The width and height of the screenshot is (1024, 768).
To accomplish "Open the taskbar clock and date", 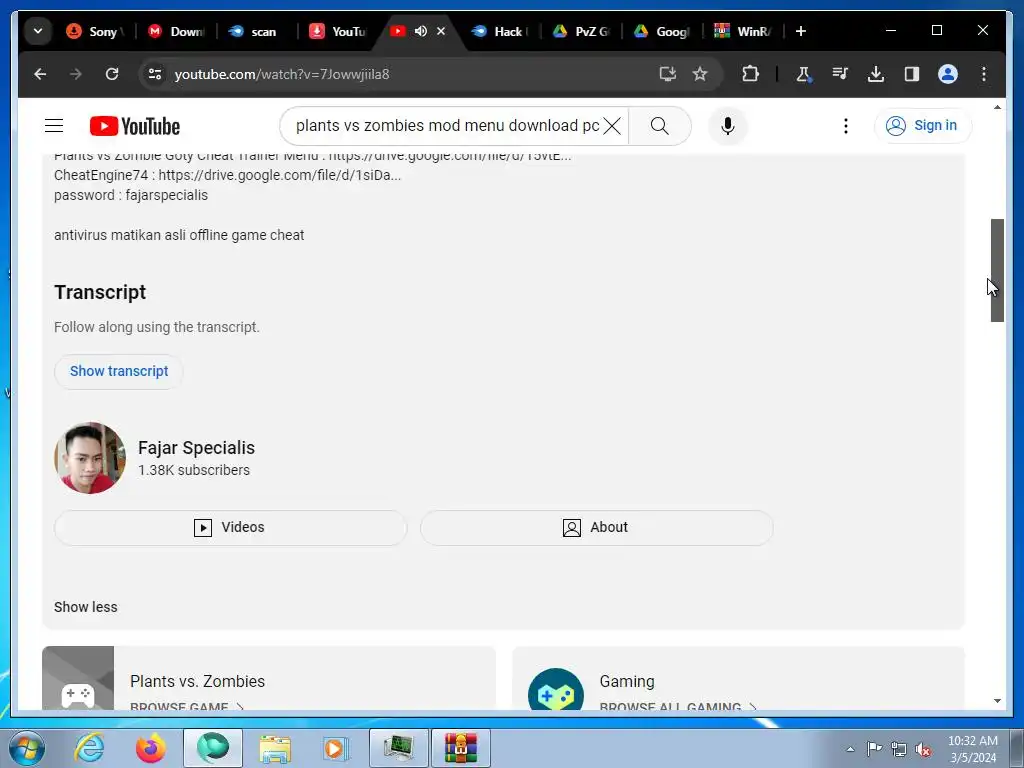I will click(x=972, y=749).
